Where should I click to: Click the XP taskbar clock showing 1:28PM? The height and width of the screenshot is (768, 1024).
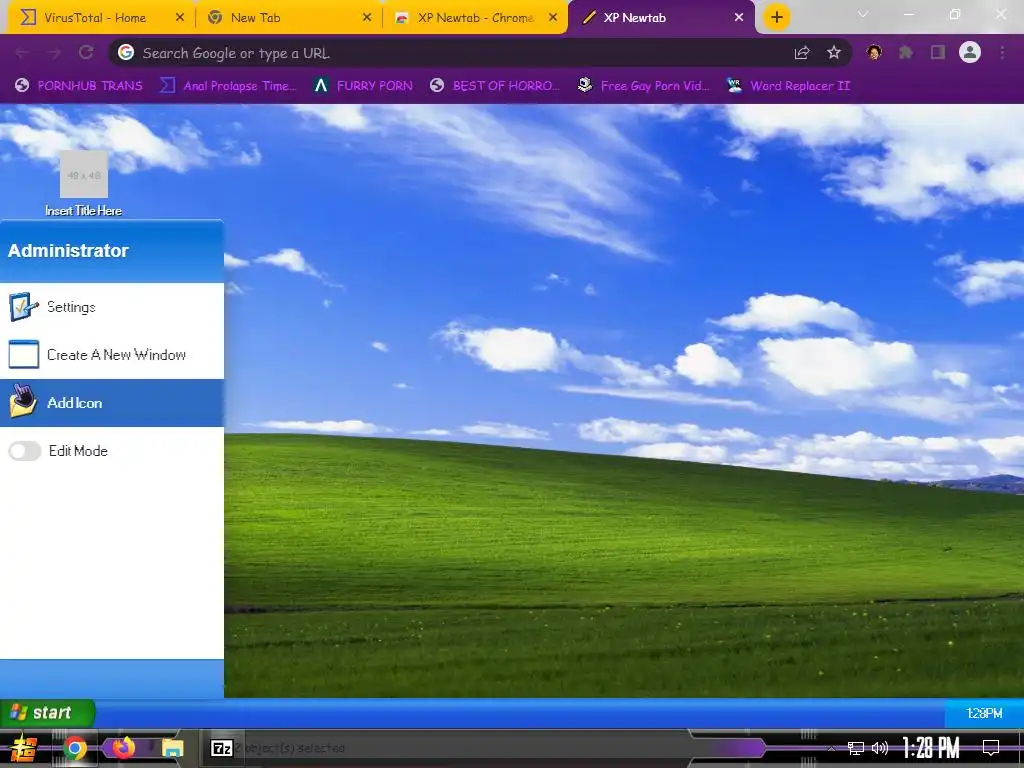click(x=984, y=713)
